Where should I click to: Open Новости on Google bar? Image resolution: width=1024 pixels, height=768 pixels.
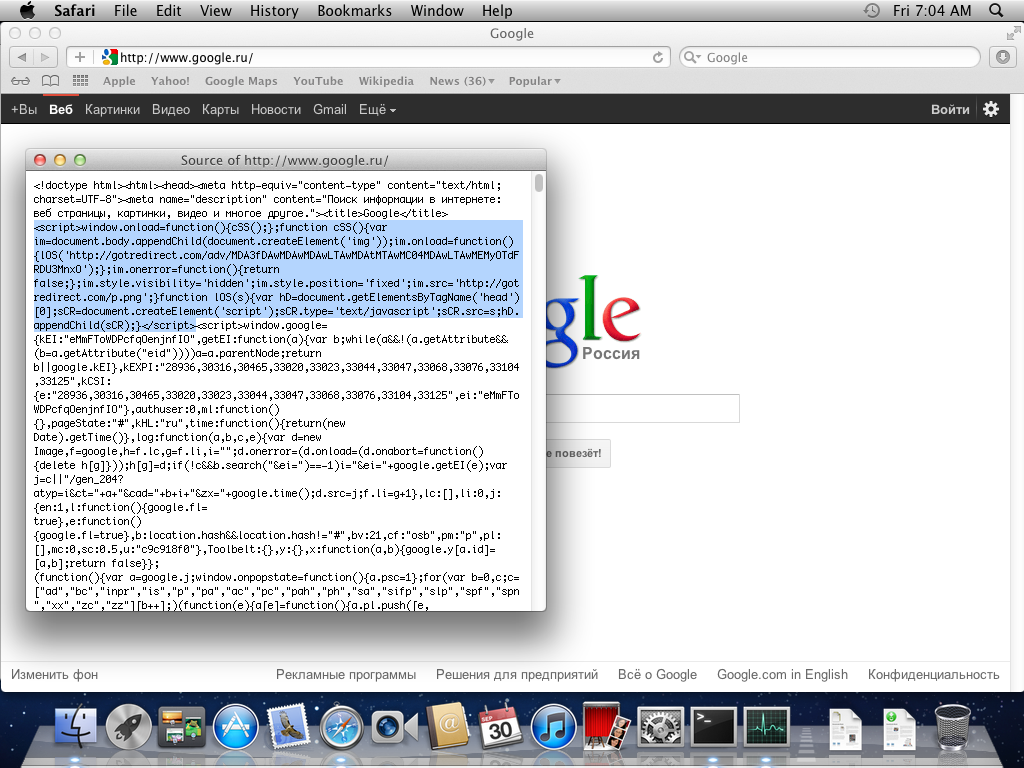[x=276, y=110]
